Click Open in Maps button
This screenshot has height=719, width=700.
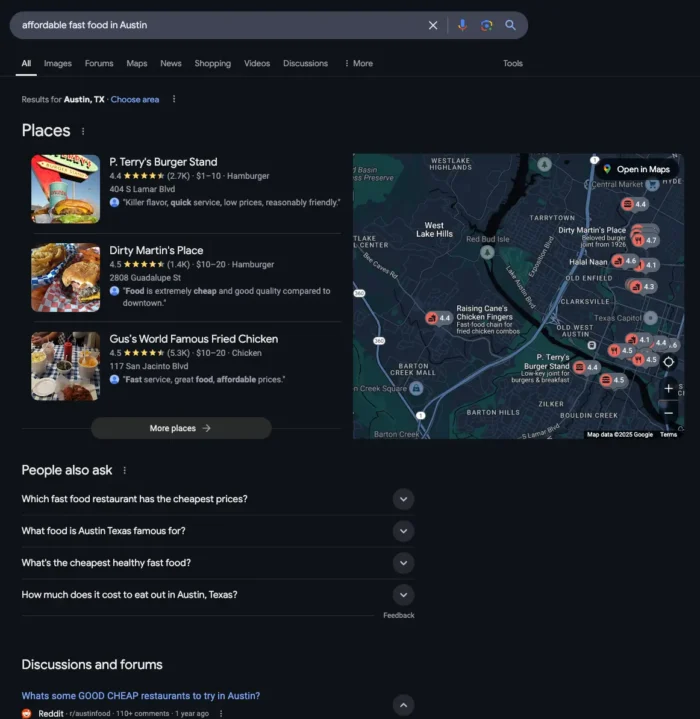click(637, 169)
